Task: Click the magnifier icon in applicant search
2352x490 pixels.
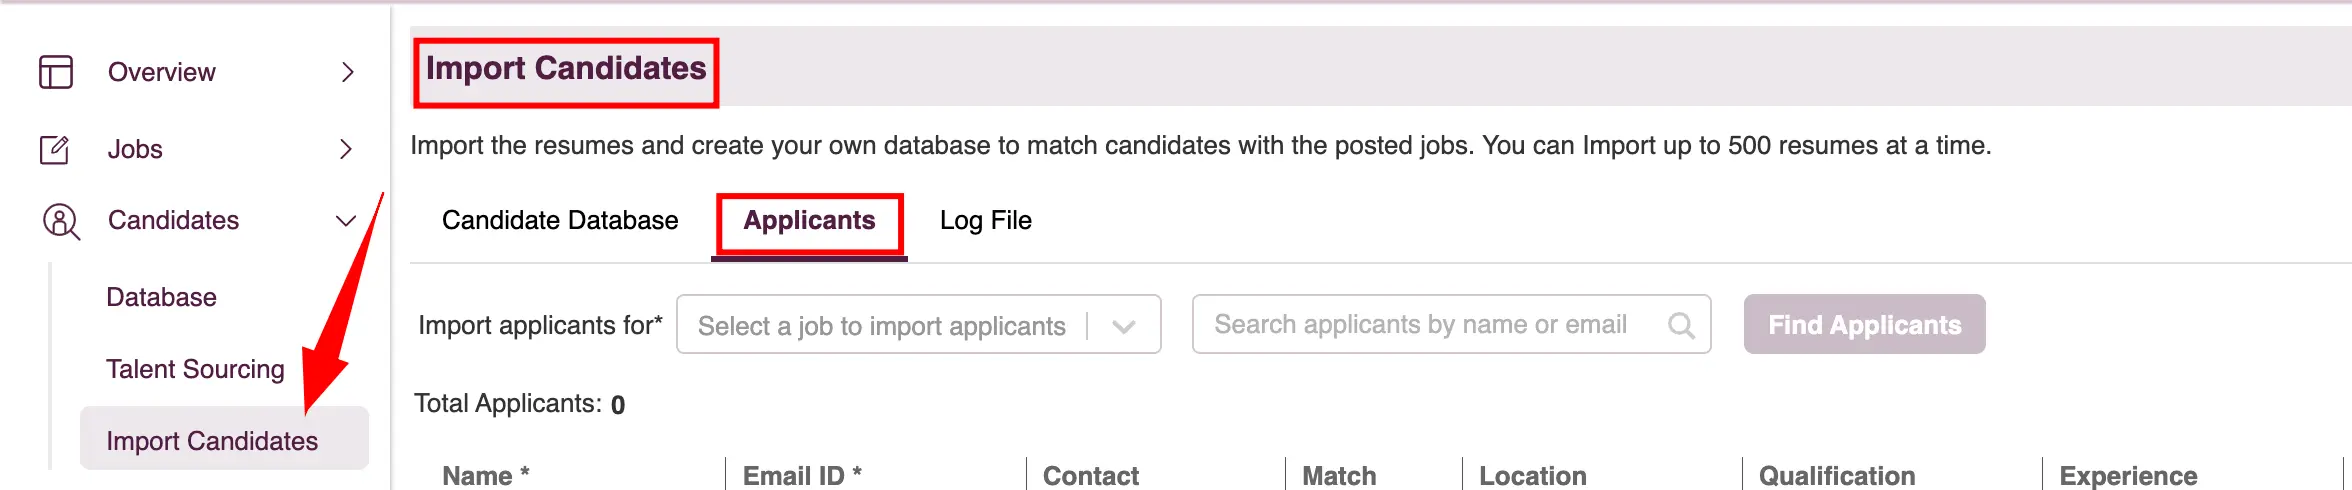Action: [x=1681, y=325]
